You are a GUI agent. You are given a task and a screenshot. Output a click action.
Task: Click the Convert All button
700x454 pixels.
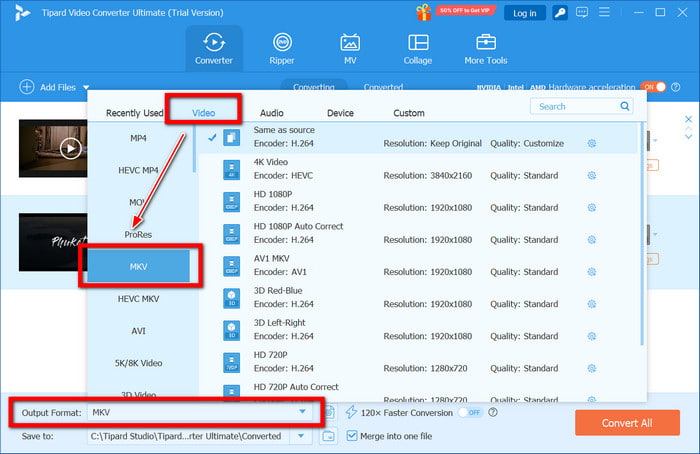(x=627, y=422)
